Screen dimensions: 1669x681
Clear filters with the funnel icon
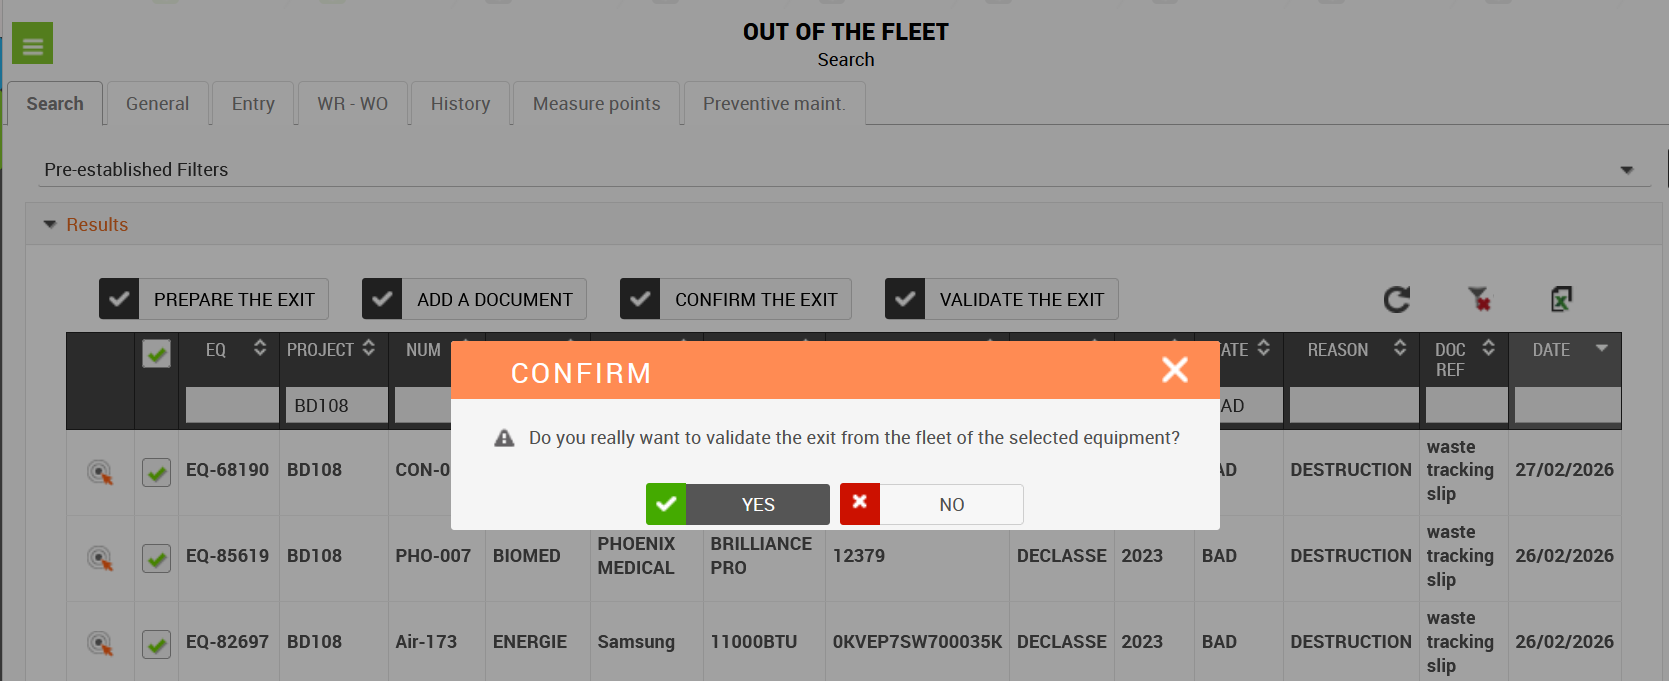tap(1479, 298)
